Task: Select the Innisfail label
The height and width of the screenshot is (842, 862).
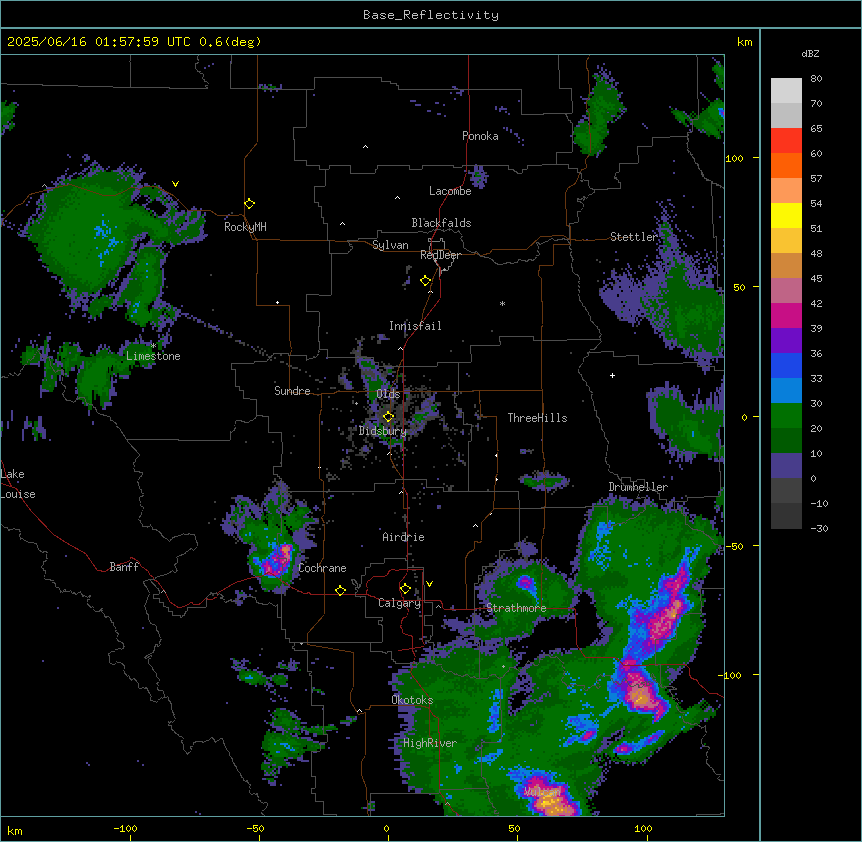Action: pyautogui.click(x=415, y=326)
